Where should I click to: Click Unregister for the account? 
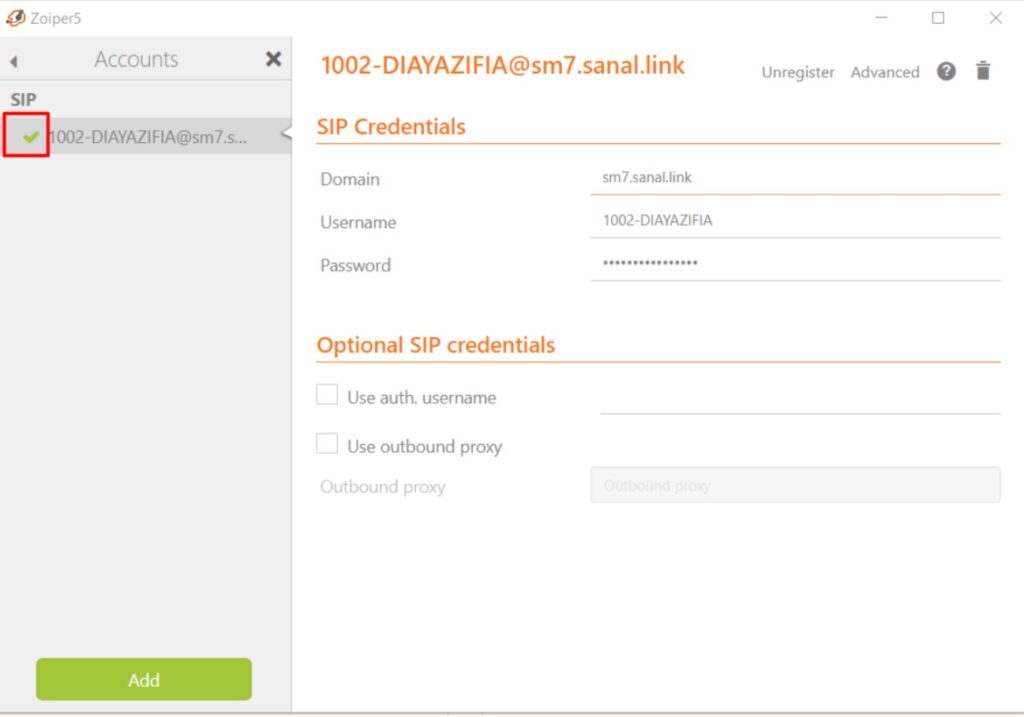click(797, 72)
